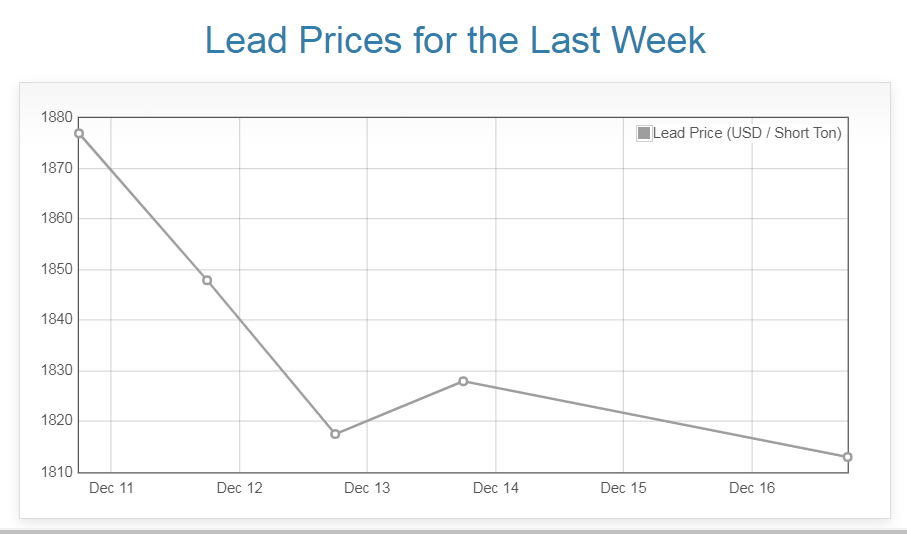Click the Dec 11 x-axis label
907x534 pixels.
pyautogui.click(x=111, y=488)
